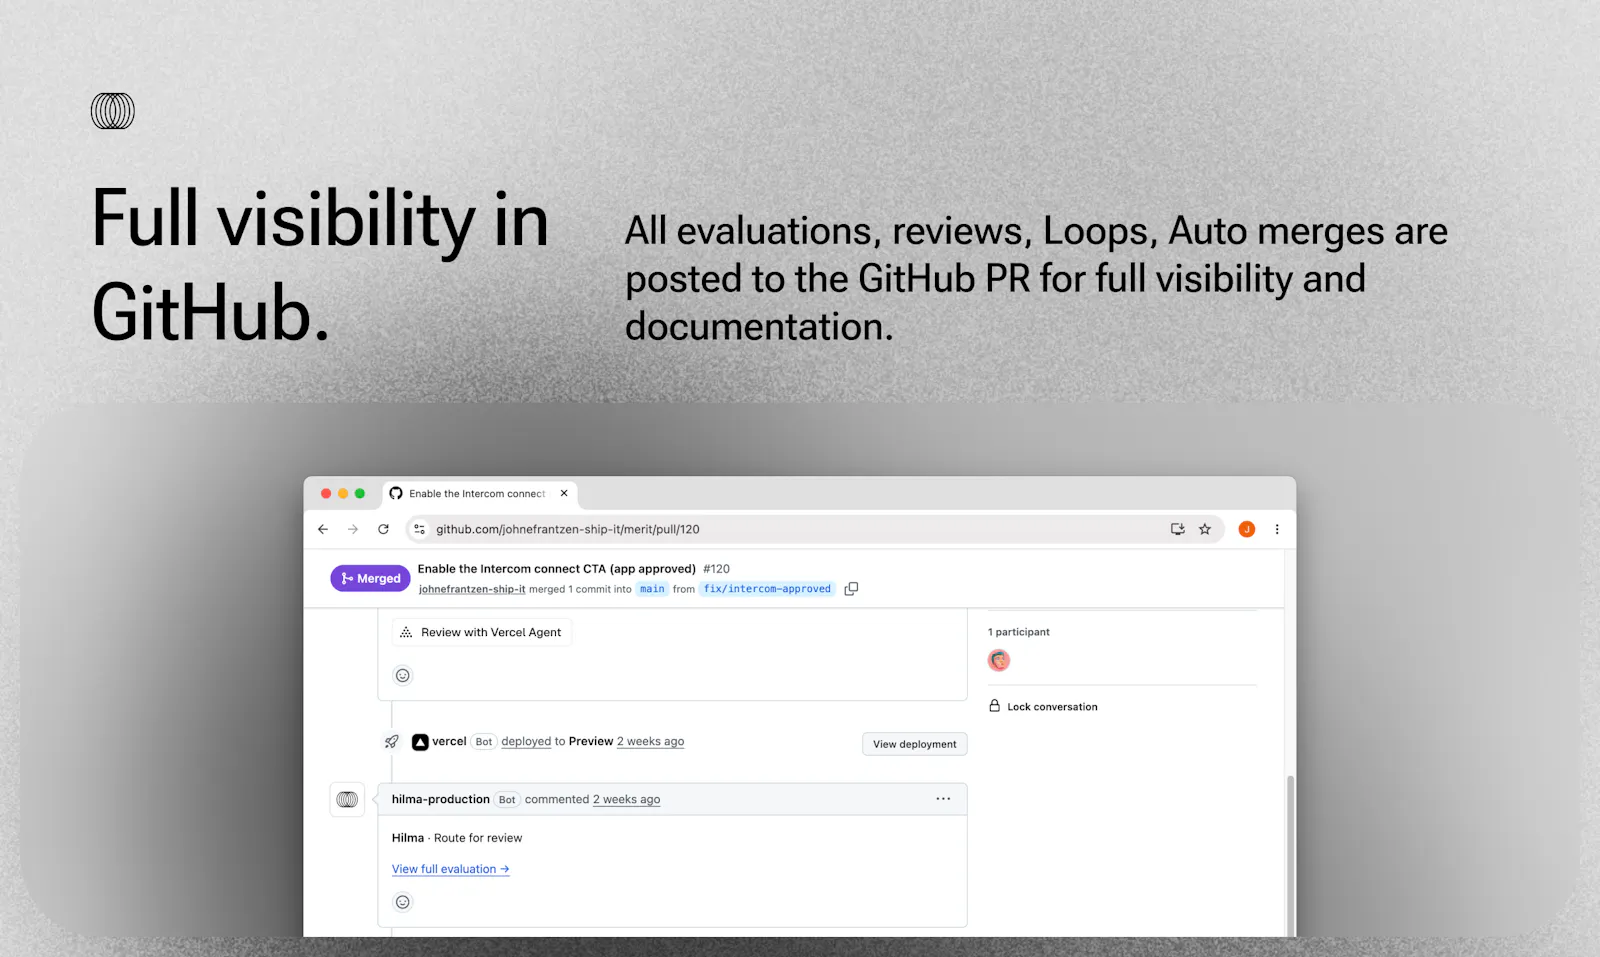Click the first Bot label beside vercel
Viewport: 1600px width, 957px height.
click(484, 742)
